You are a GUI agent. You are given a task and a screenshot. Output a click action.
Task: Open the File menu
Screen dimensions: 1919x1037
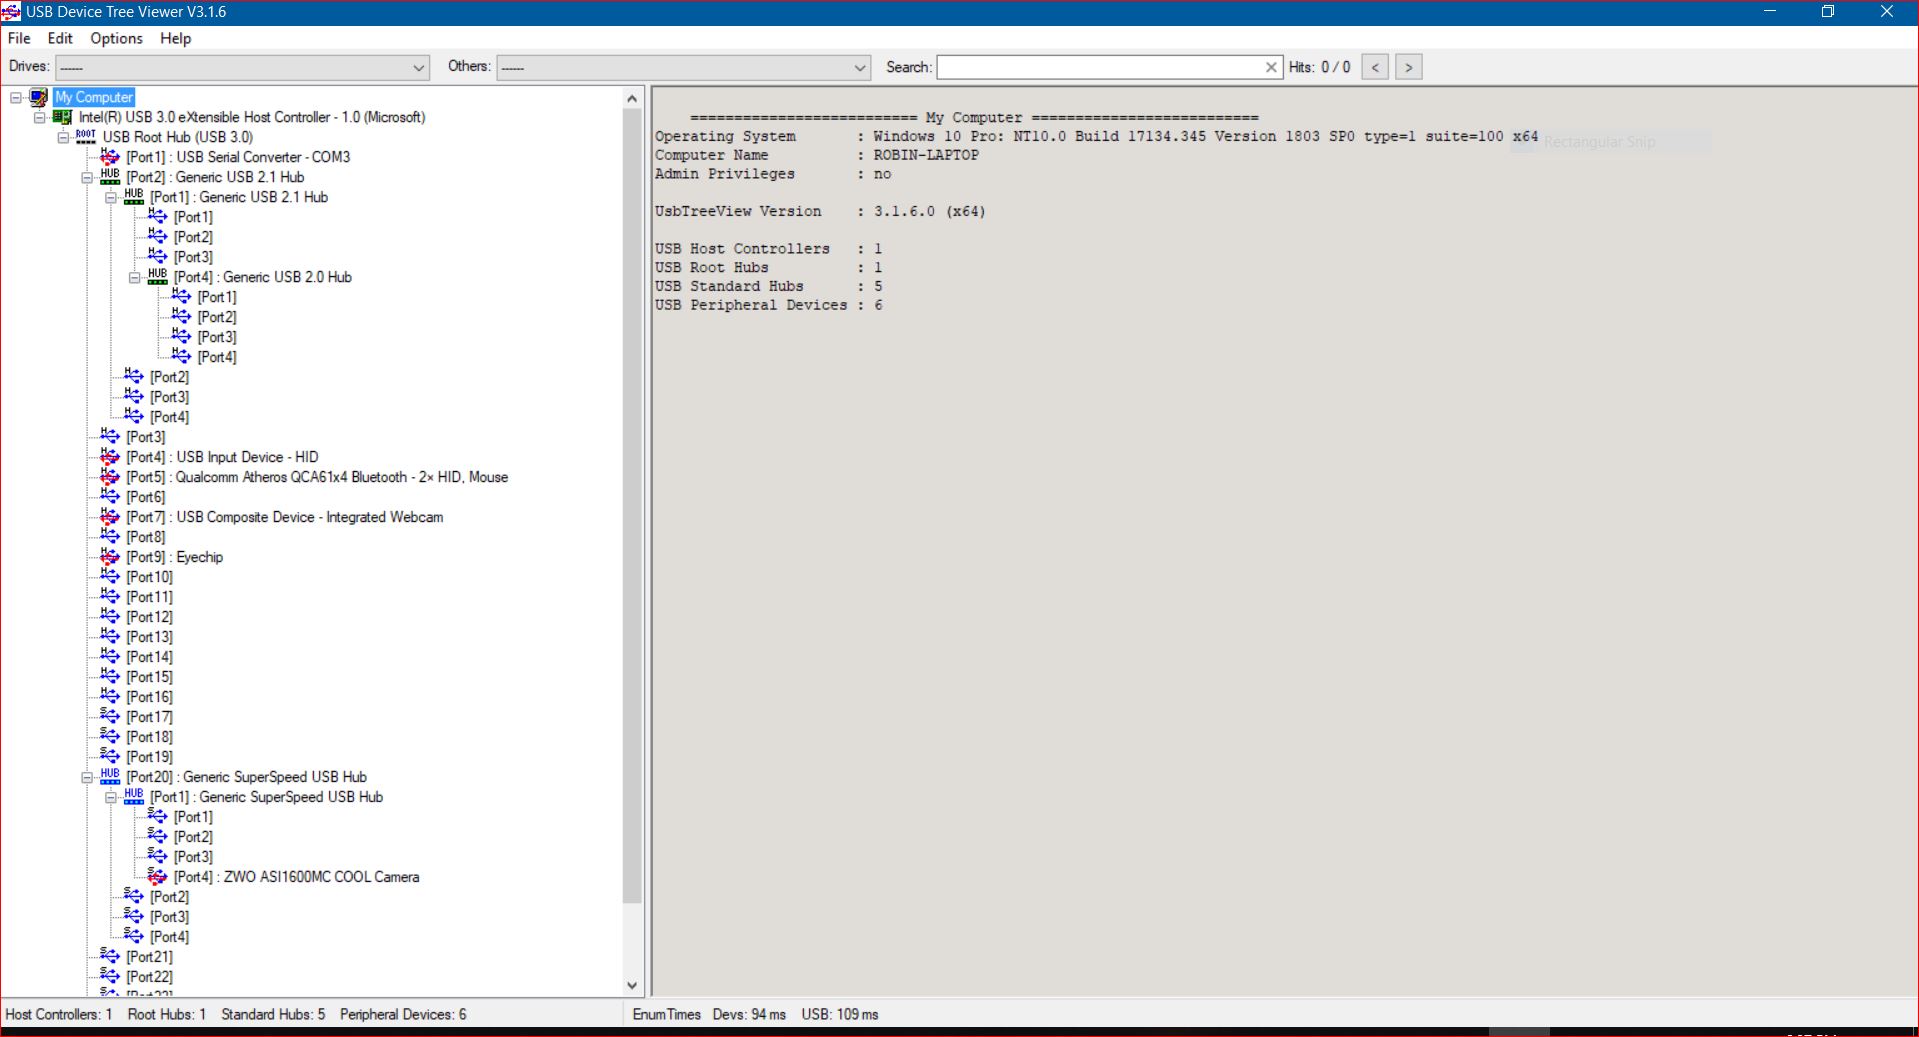click(19, 38)
